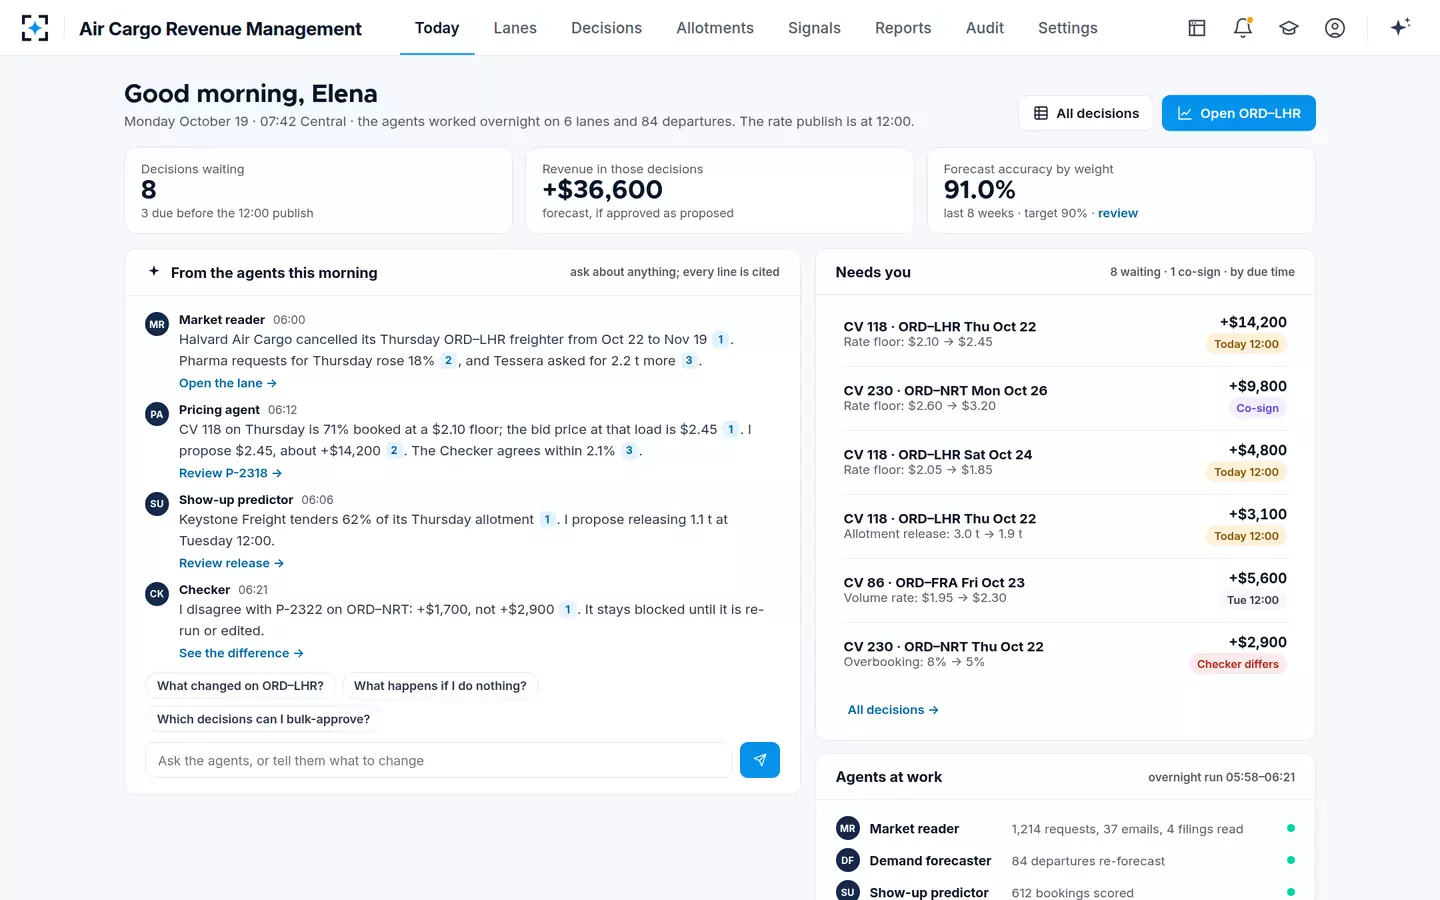
Task: Click the CK Checker avatar
Action: pos(157,594)
